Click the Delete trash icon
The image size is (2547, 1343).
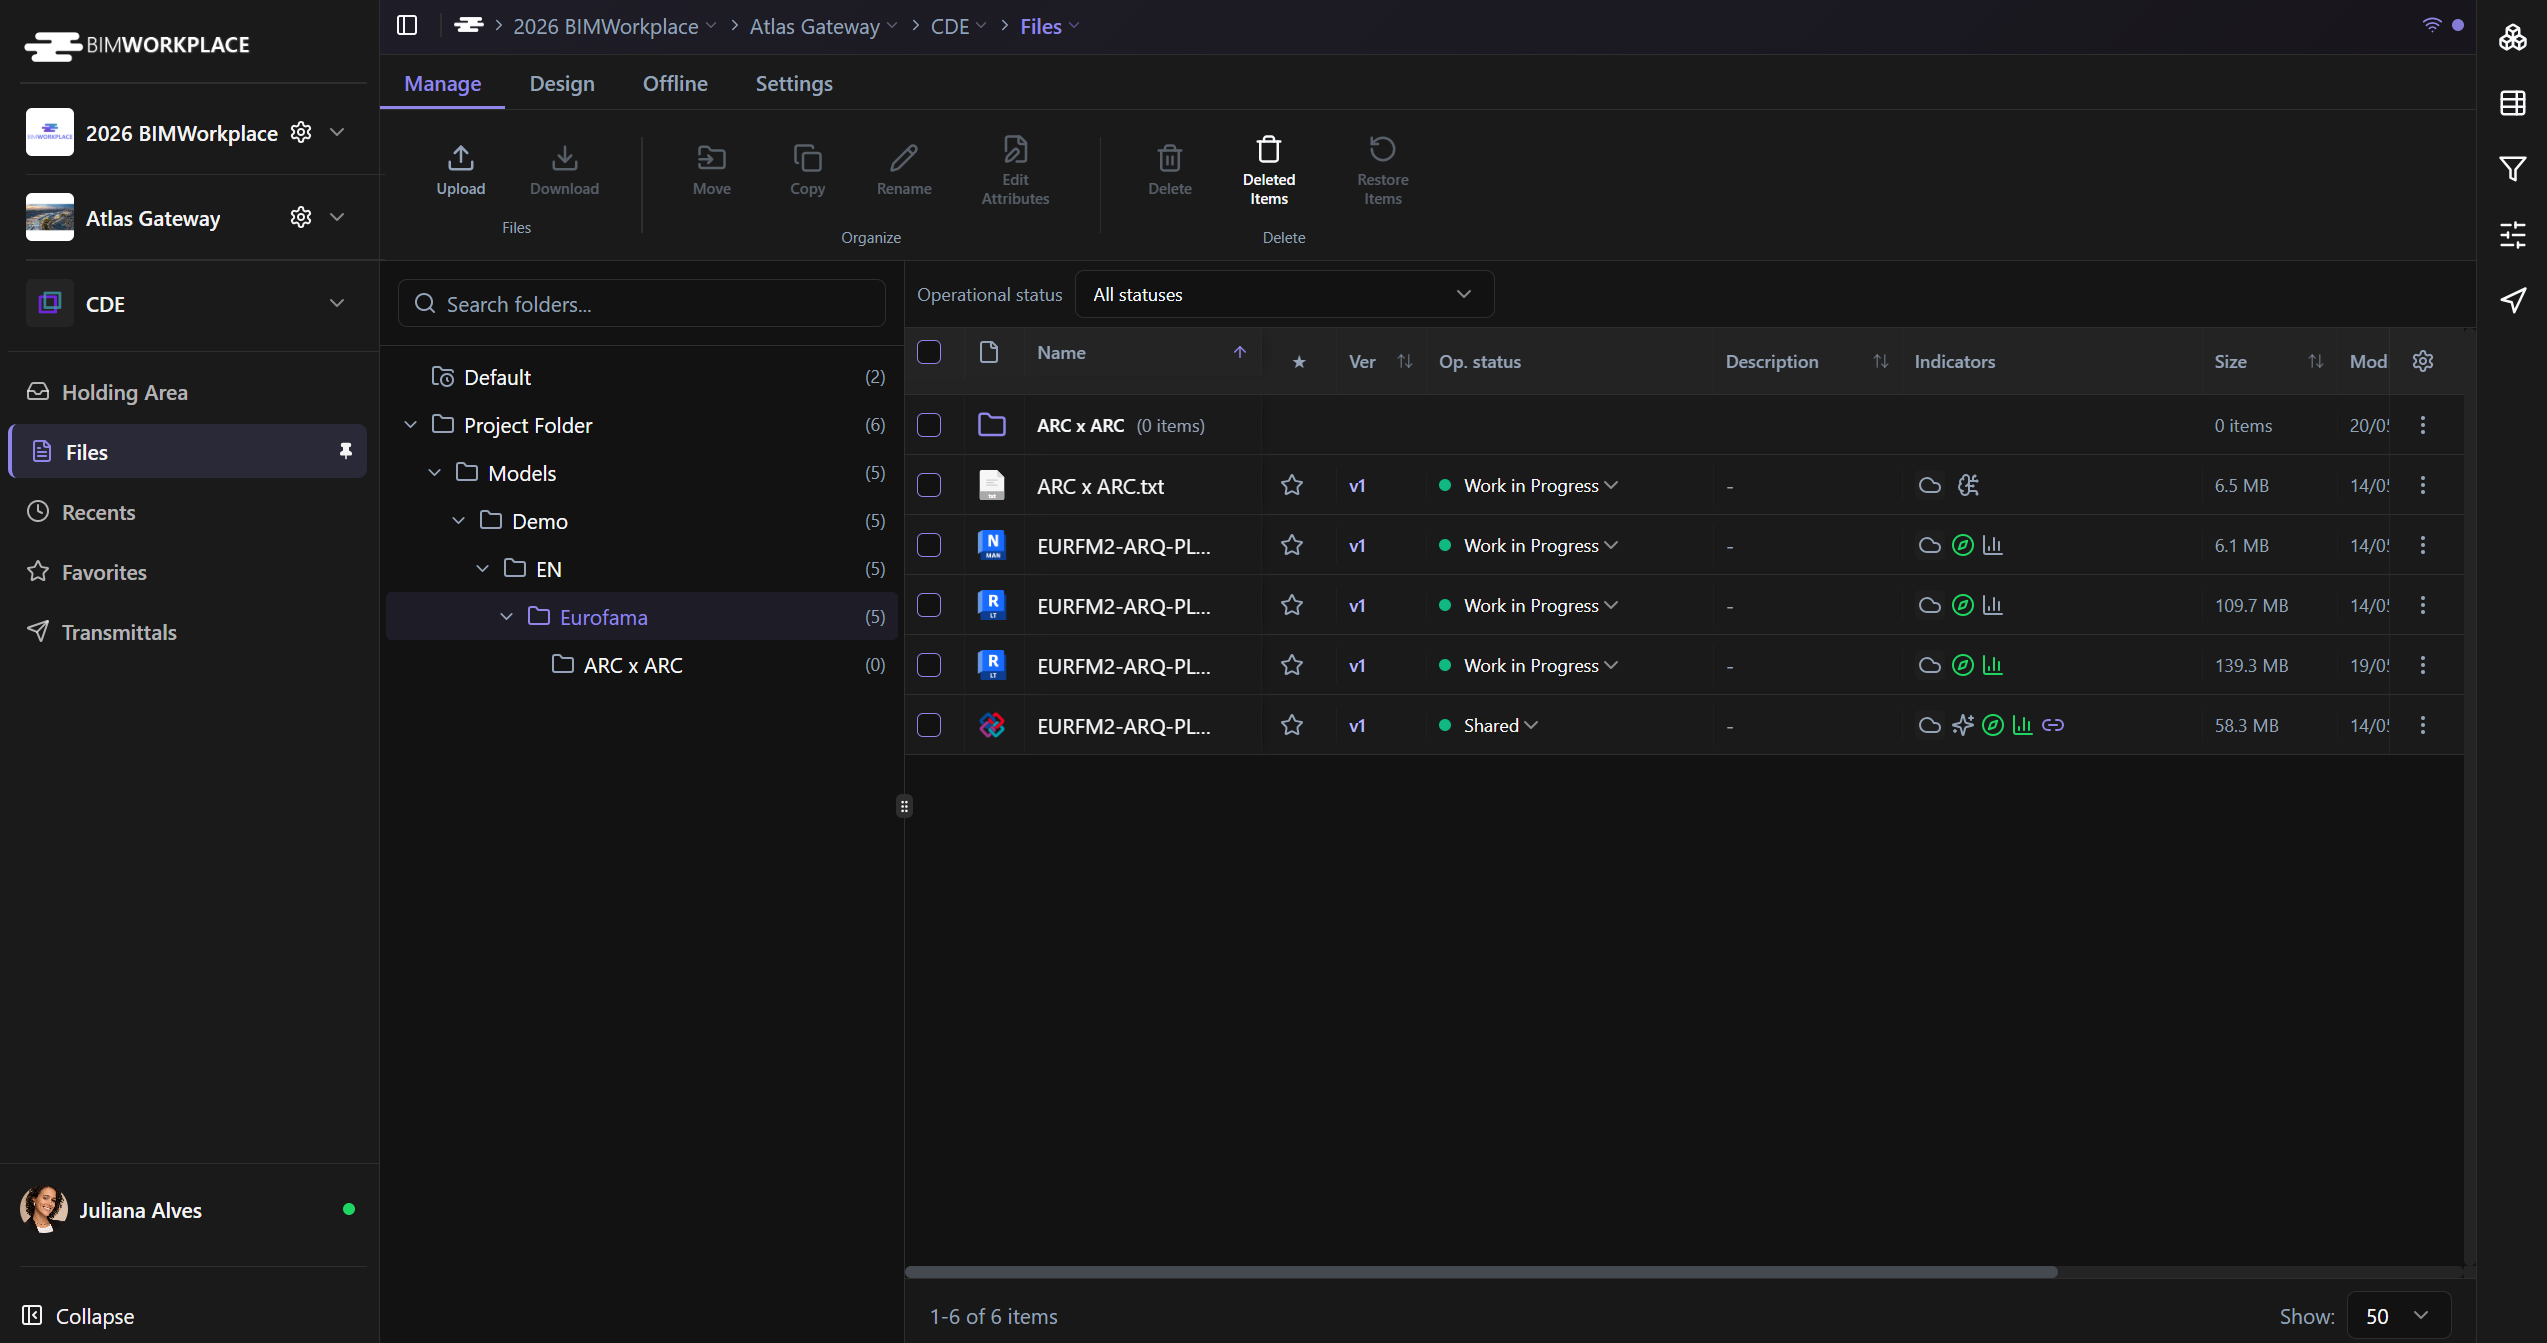(1169, 158)
